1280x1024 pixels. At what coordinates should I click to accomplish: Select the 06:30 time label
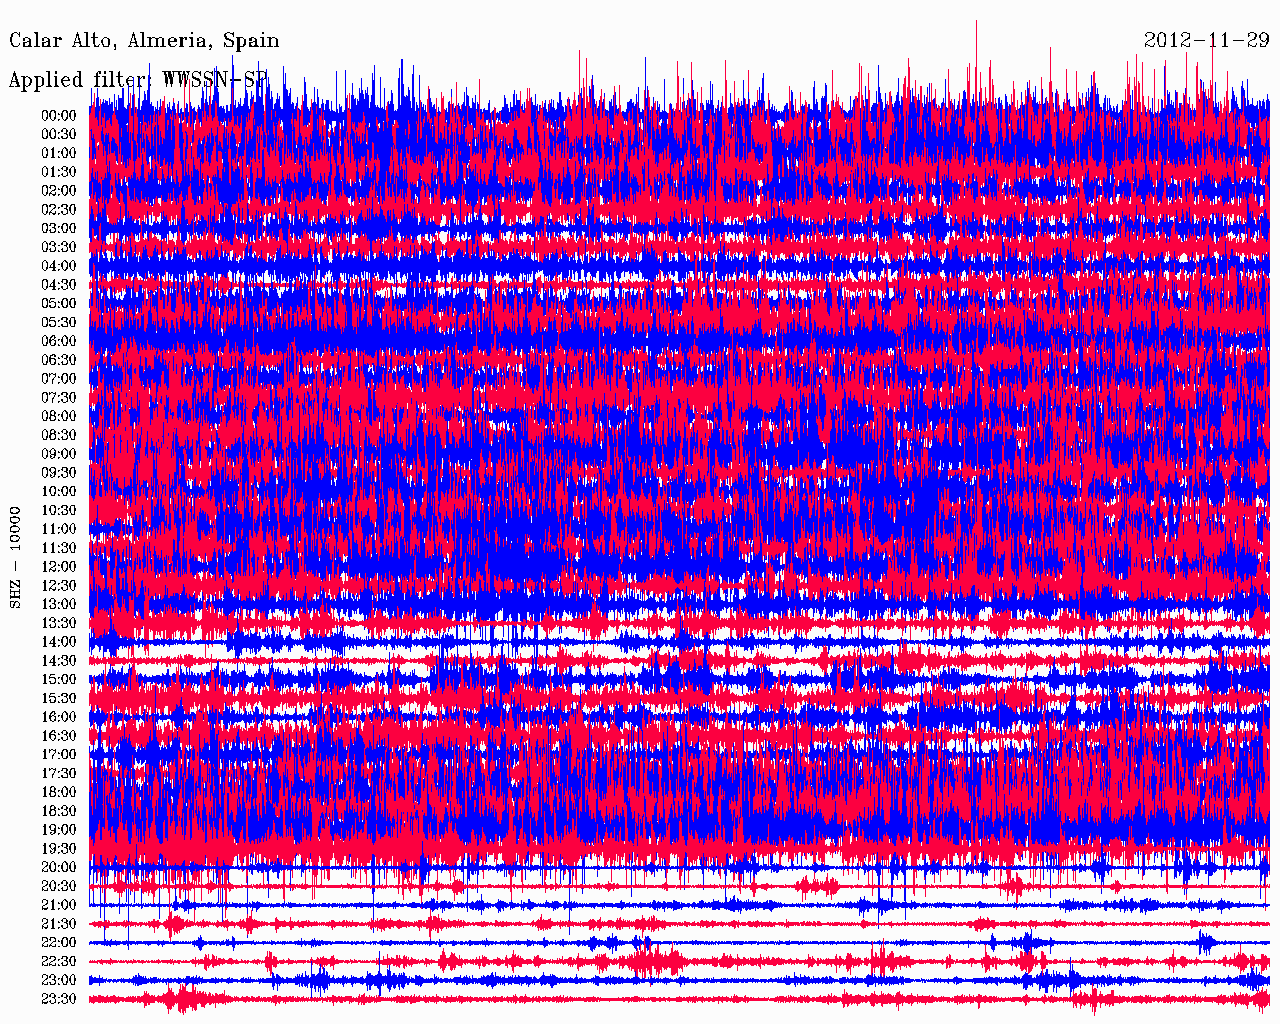(x=59, y=360)
